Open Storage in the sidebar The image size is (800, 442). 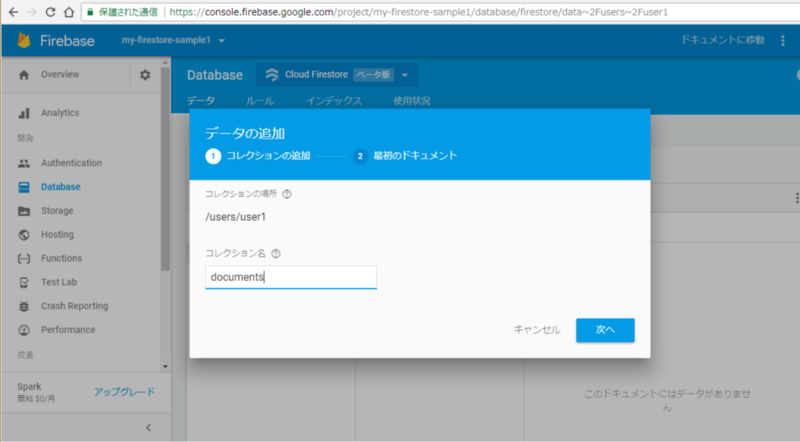pyautogui.click(x=57, y=210)
